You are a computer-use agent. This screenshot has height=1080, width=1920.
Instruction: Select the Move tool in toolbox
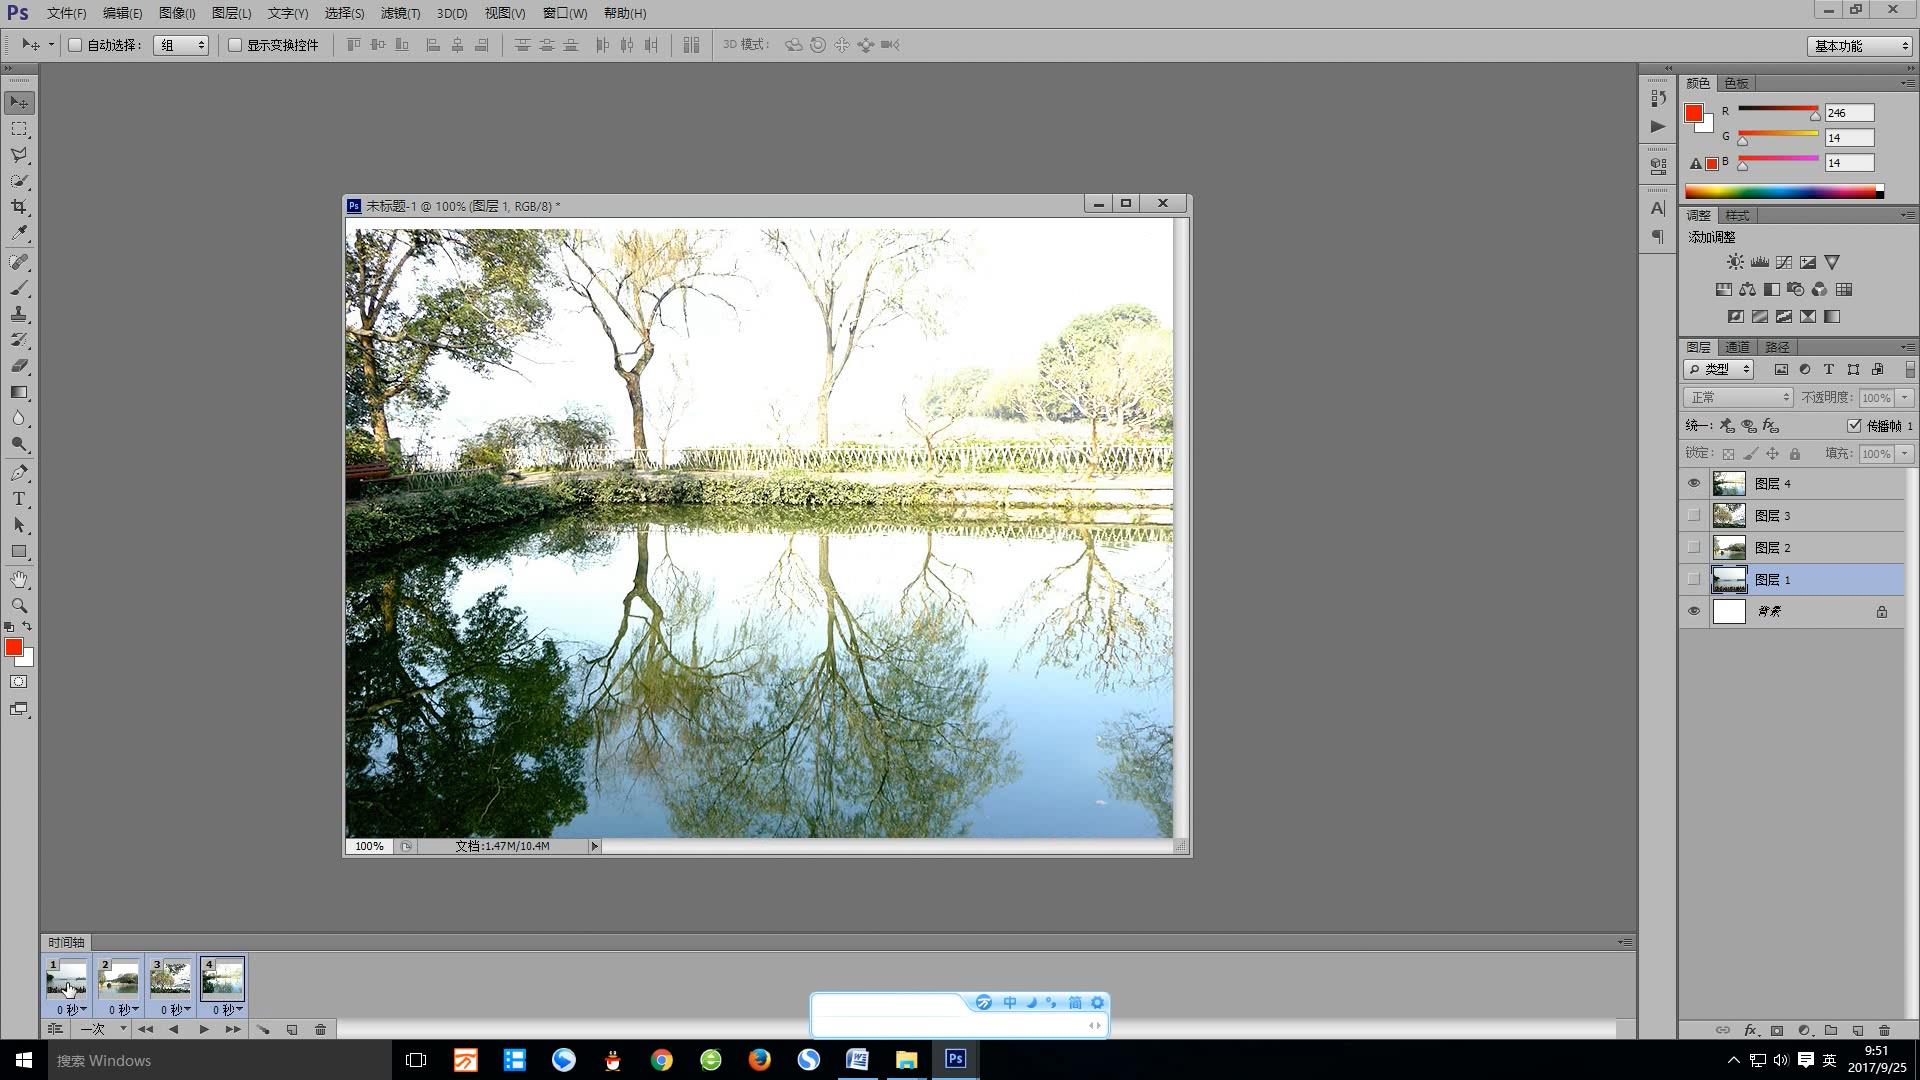pos(19,103)
